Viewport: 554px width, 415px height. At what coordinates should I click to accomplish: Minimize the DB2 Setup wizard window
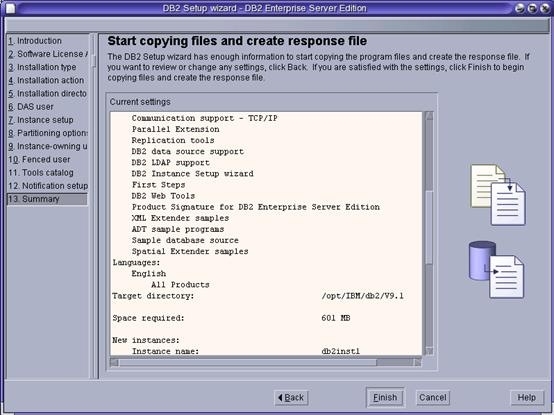click(519, 8)
